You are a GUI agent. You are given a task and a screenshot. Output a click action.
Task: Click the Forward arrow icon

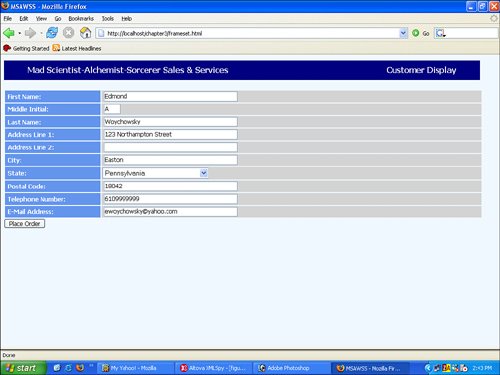point(30,33)
